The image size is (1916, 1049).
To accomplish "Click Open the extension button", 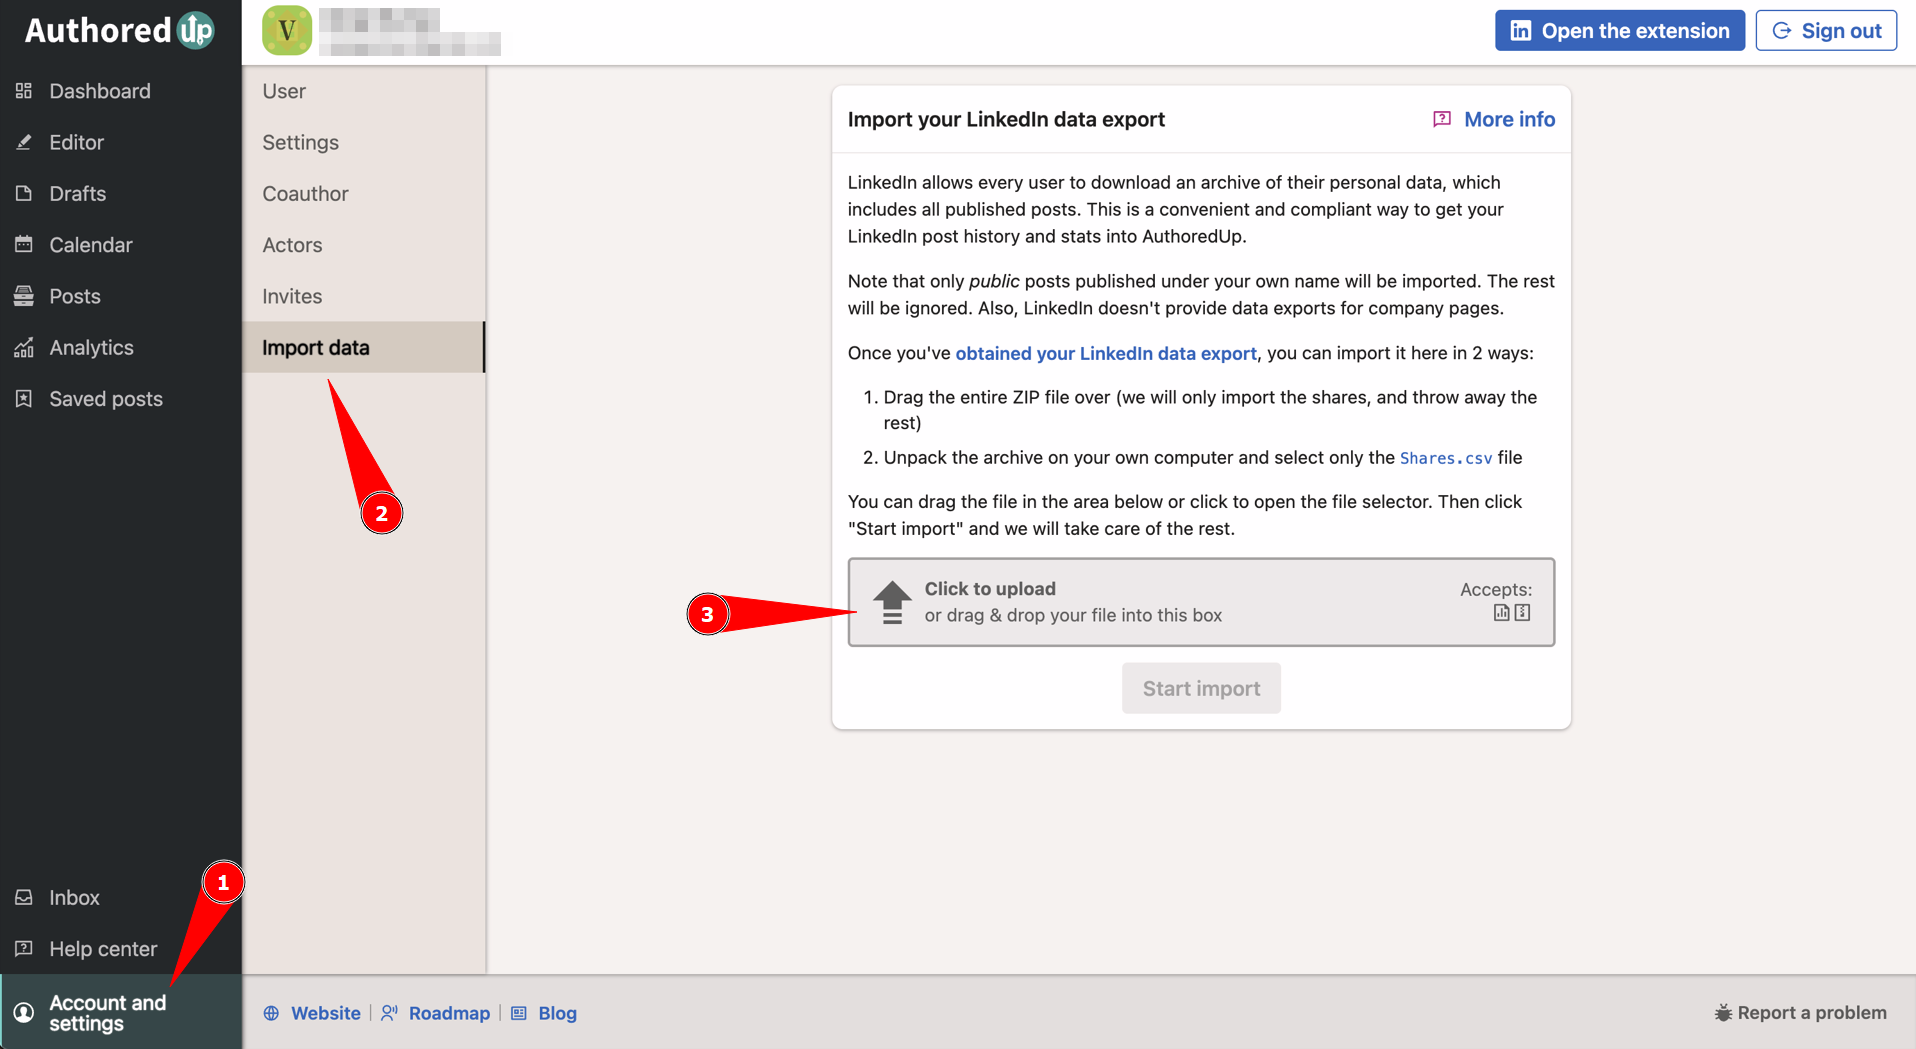I will click(1619, 31).
